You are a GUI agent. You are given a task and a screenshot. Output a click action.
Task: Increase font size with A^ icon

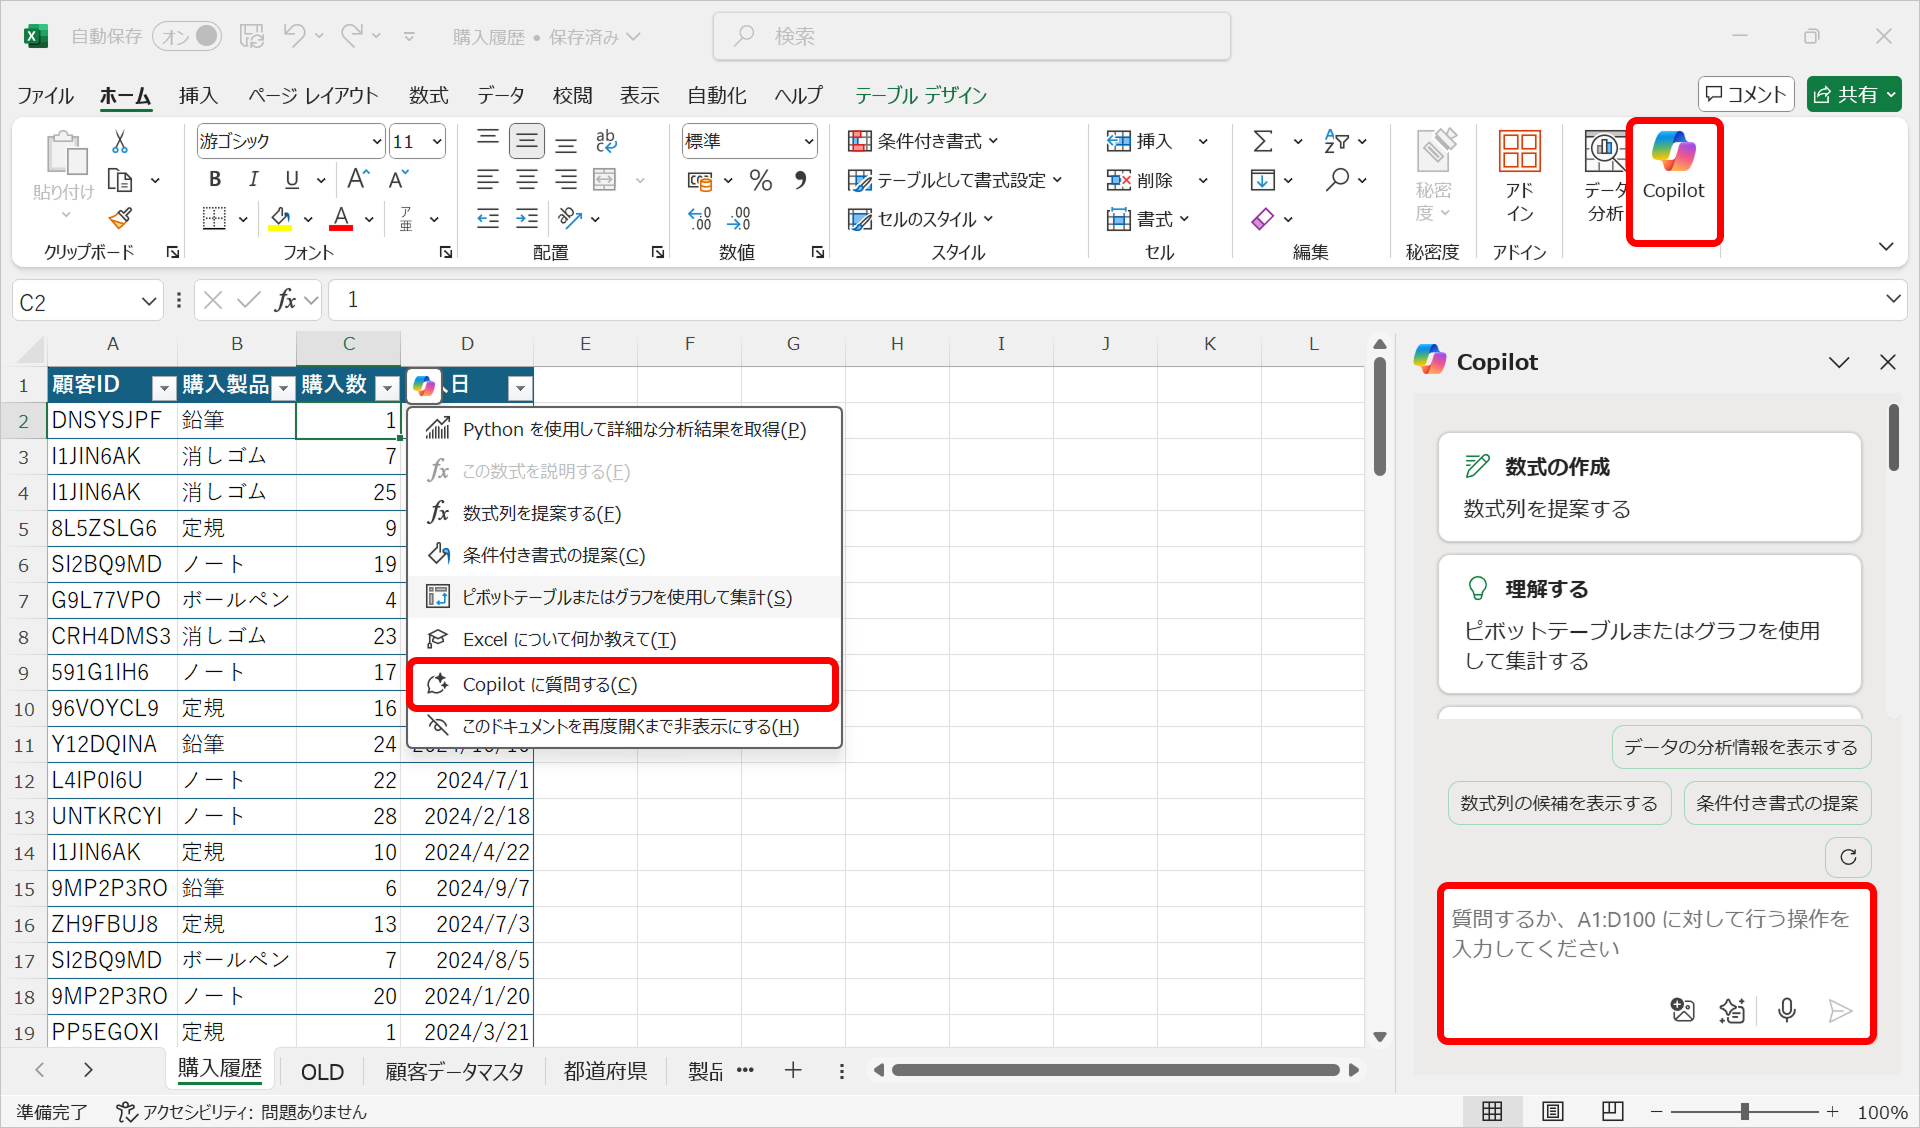tap(358, 179)
